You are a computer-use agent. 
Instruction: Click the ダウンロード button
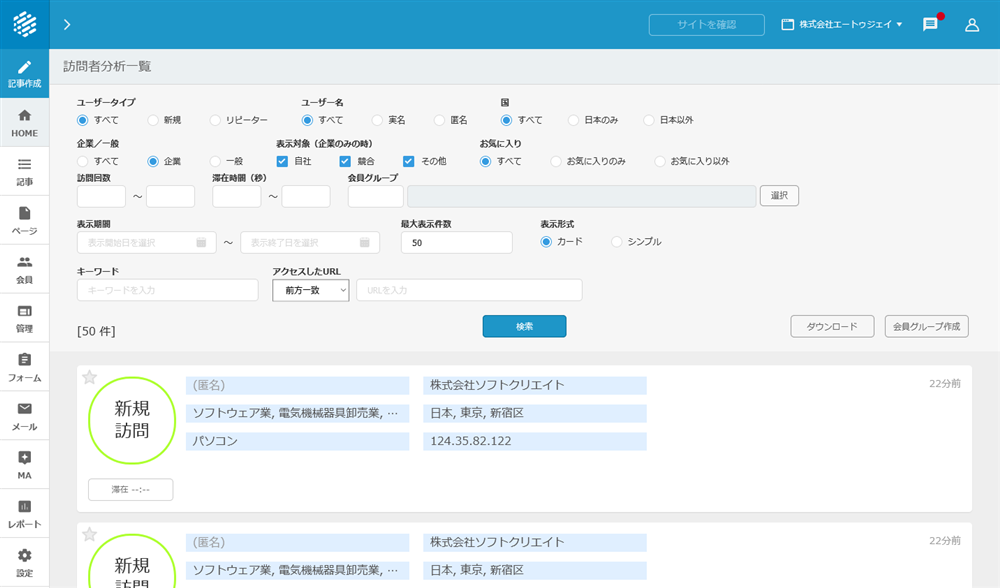tap(832, 327)
